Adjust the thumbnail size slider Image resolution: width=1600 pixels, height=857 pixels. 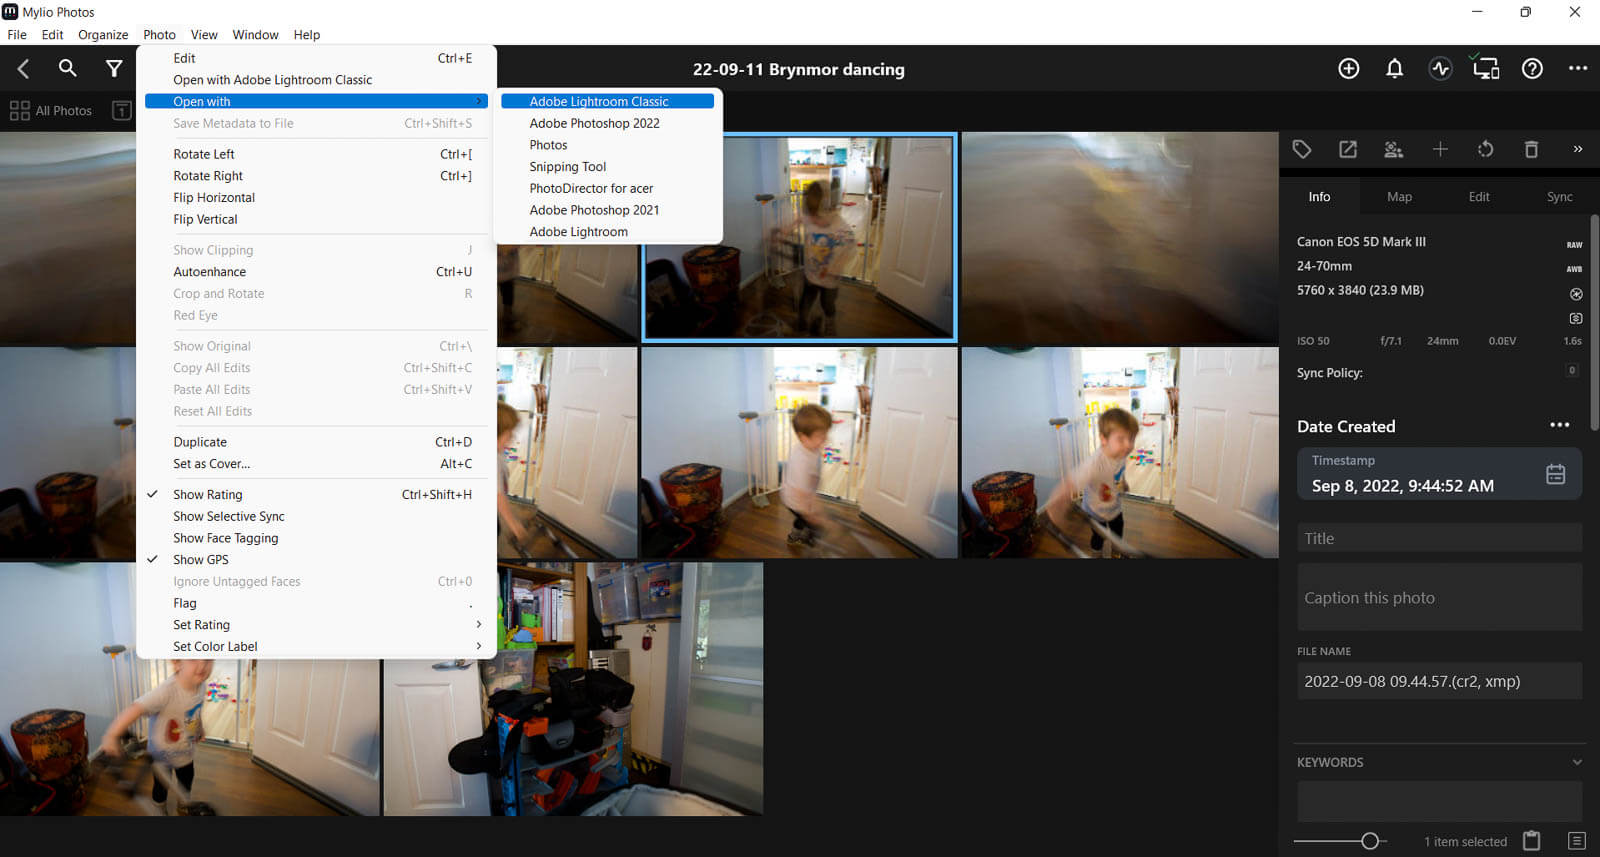pos(1370,841)
